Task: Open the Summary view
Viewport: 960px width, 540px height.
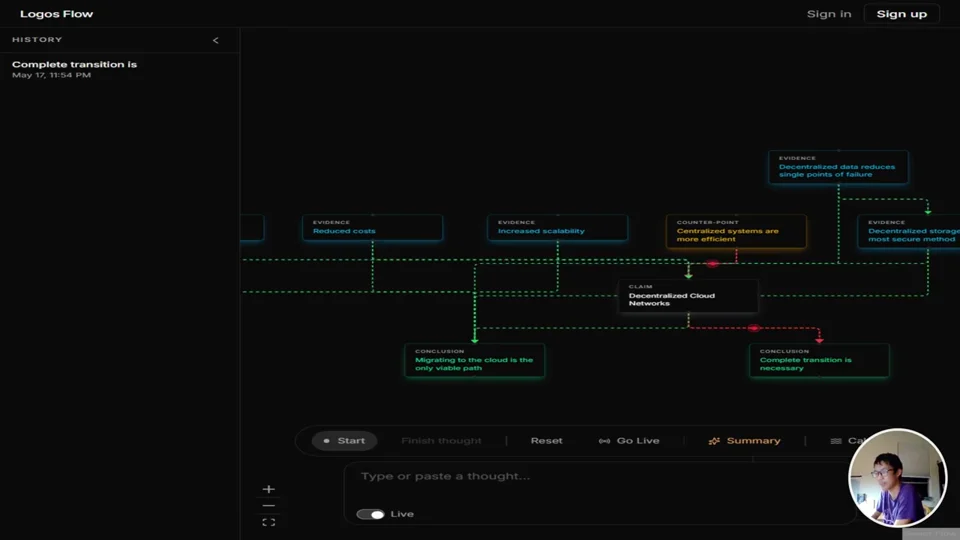Action: [x=744, y=441]
